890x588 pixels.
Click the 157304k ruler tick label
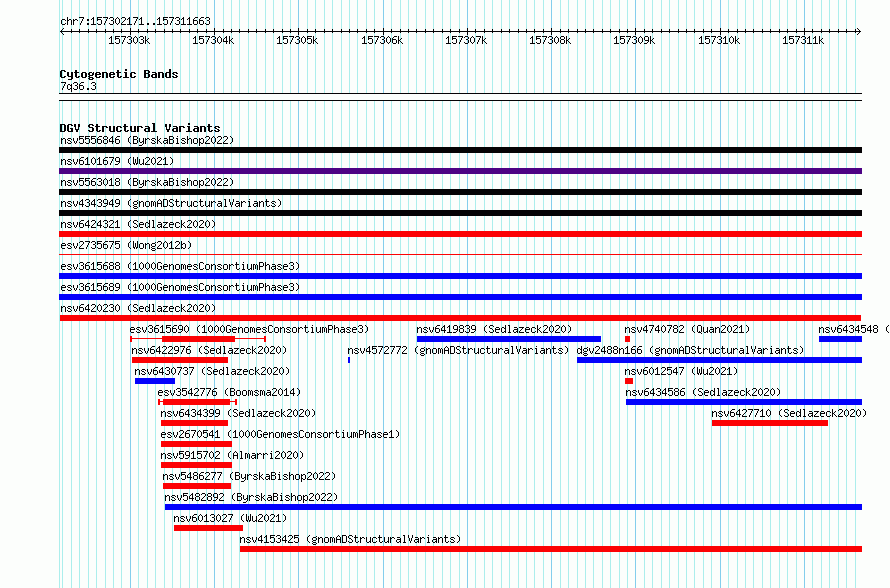pos(213,40)
